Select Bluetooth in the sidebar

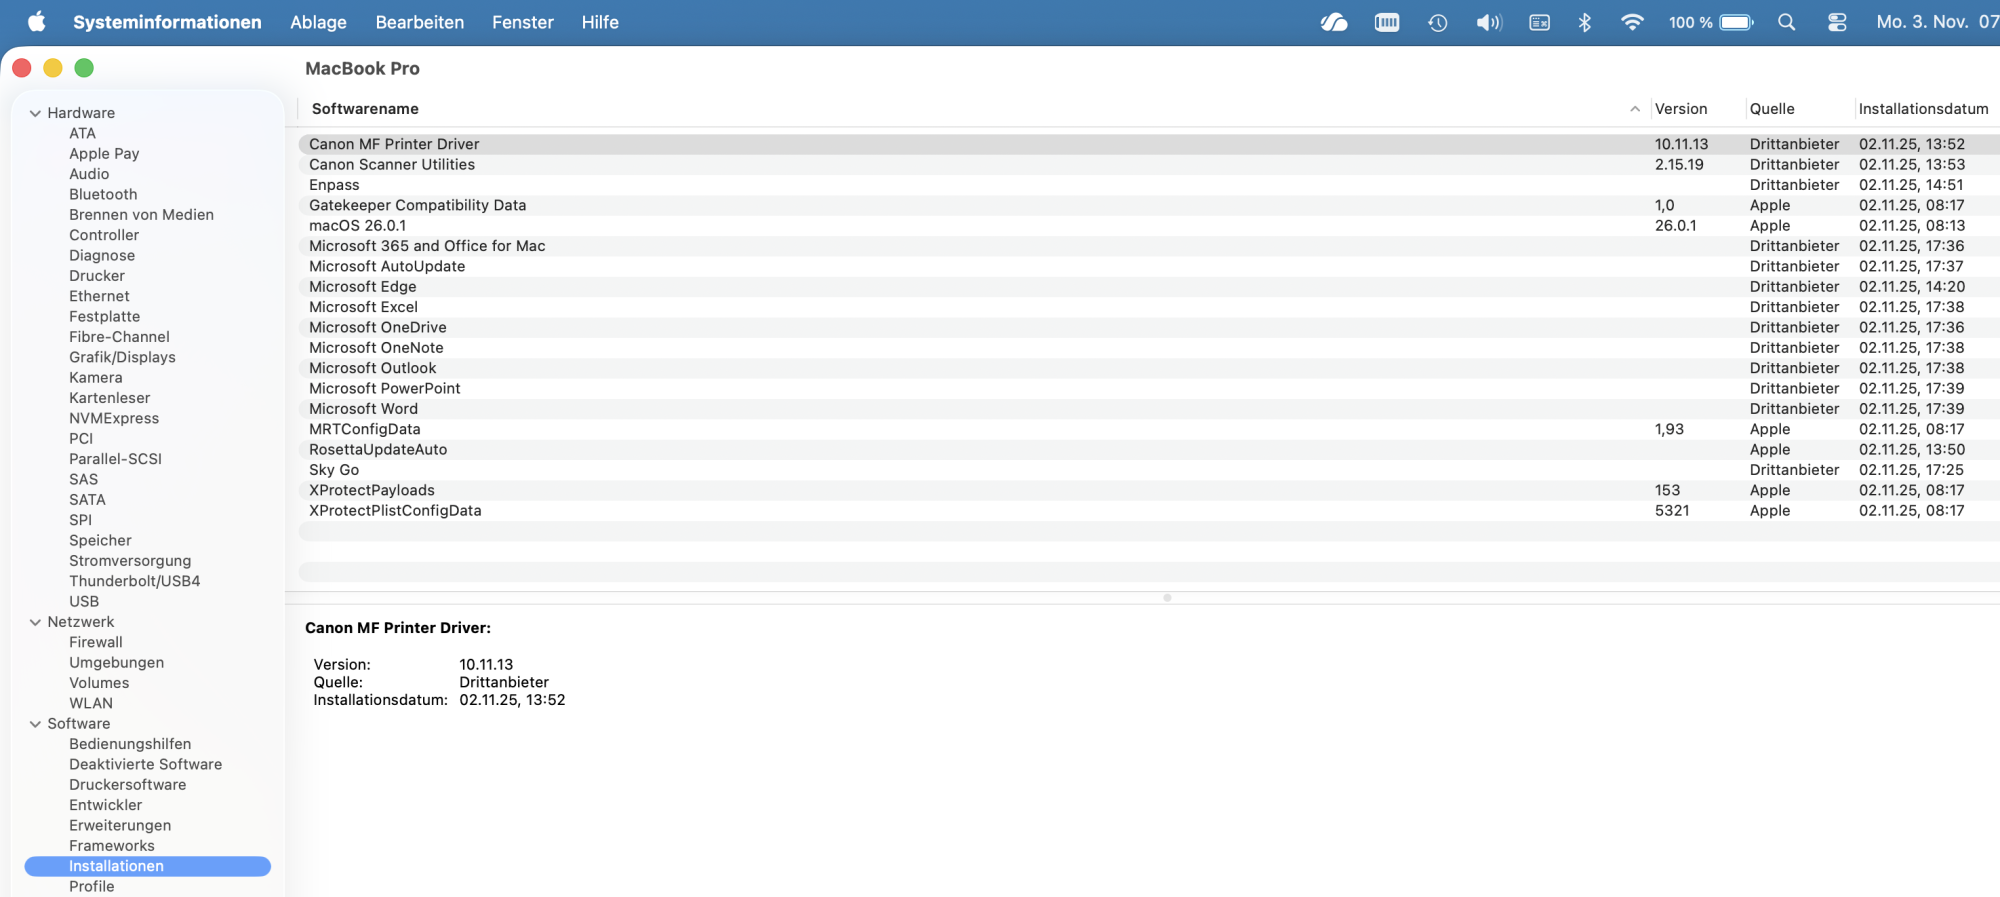[x=103, y=194]
